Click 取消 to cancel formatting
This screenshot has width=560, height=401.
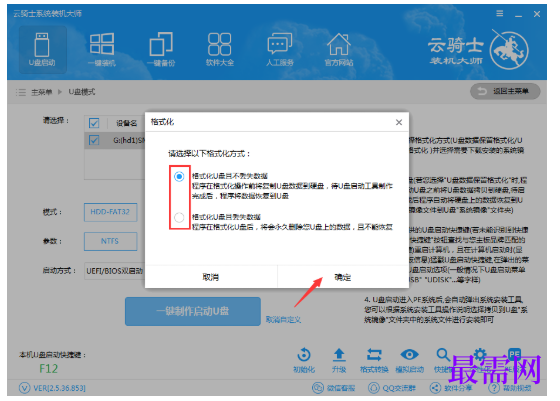coord(211,277)
